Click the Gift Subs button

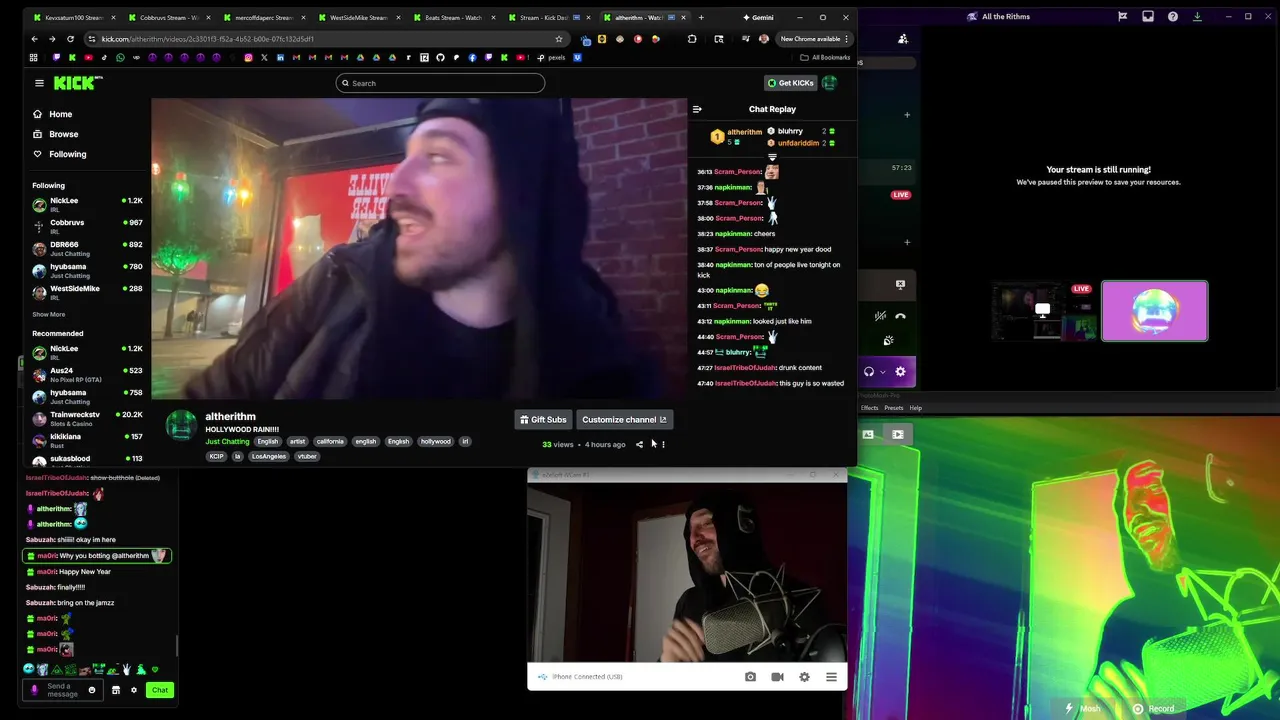click(x=542, y=420)
